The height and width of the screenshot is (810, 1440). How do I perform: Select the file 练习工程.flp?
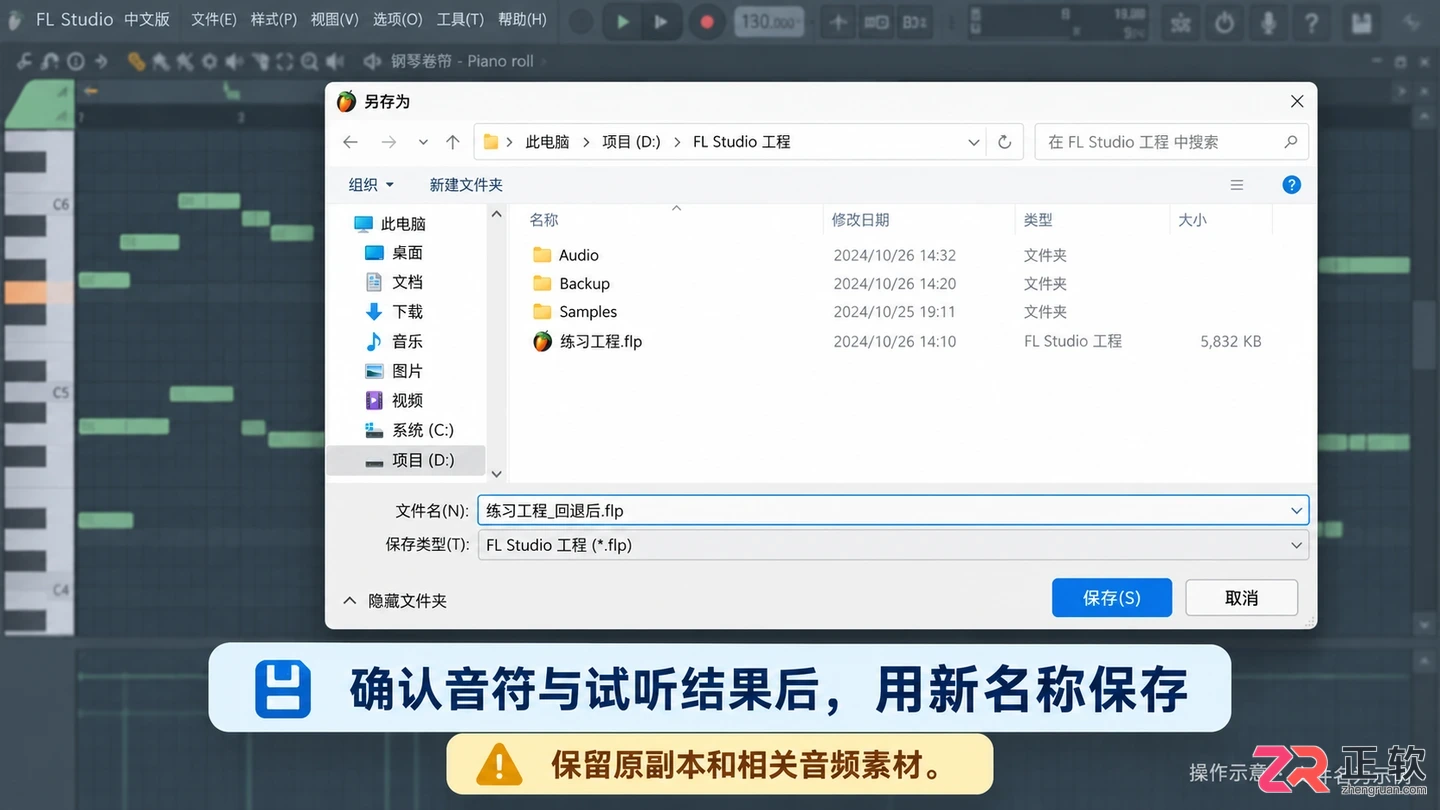(x=600, y=341)
